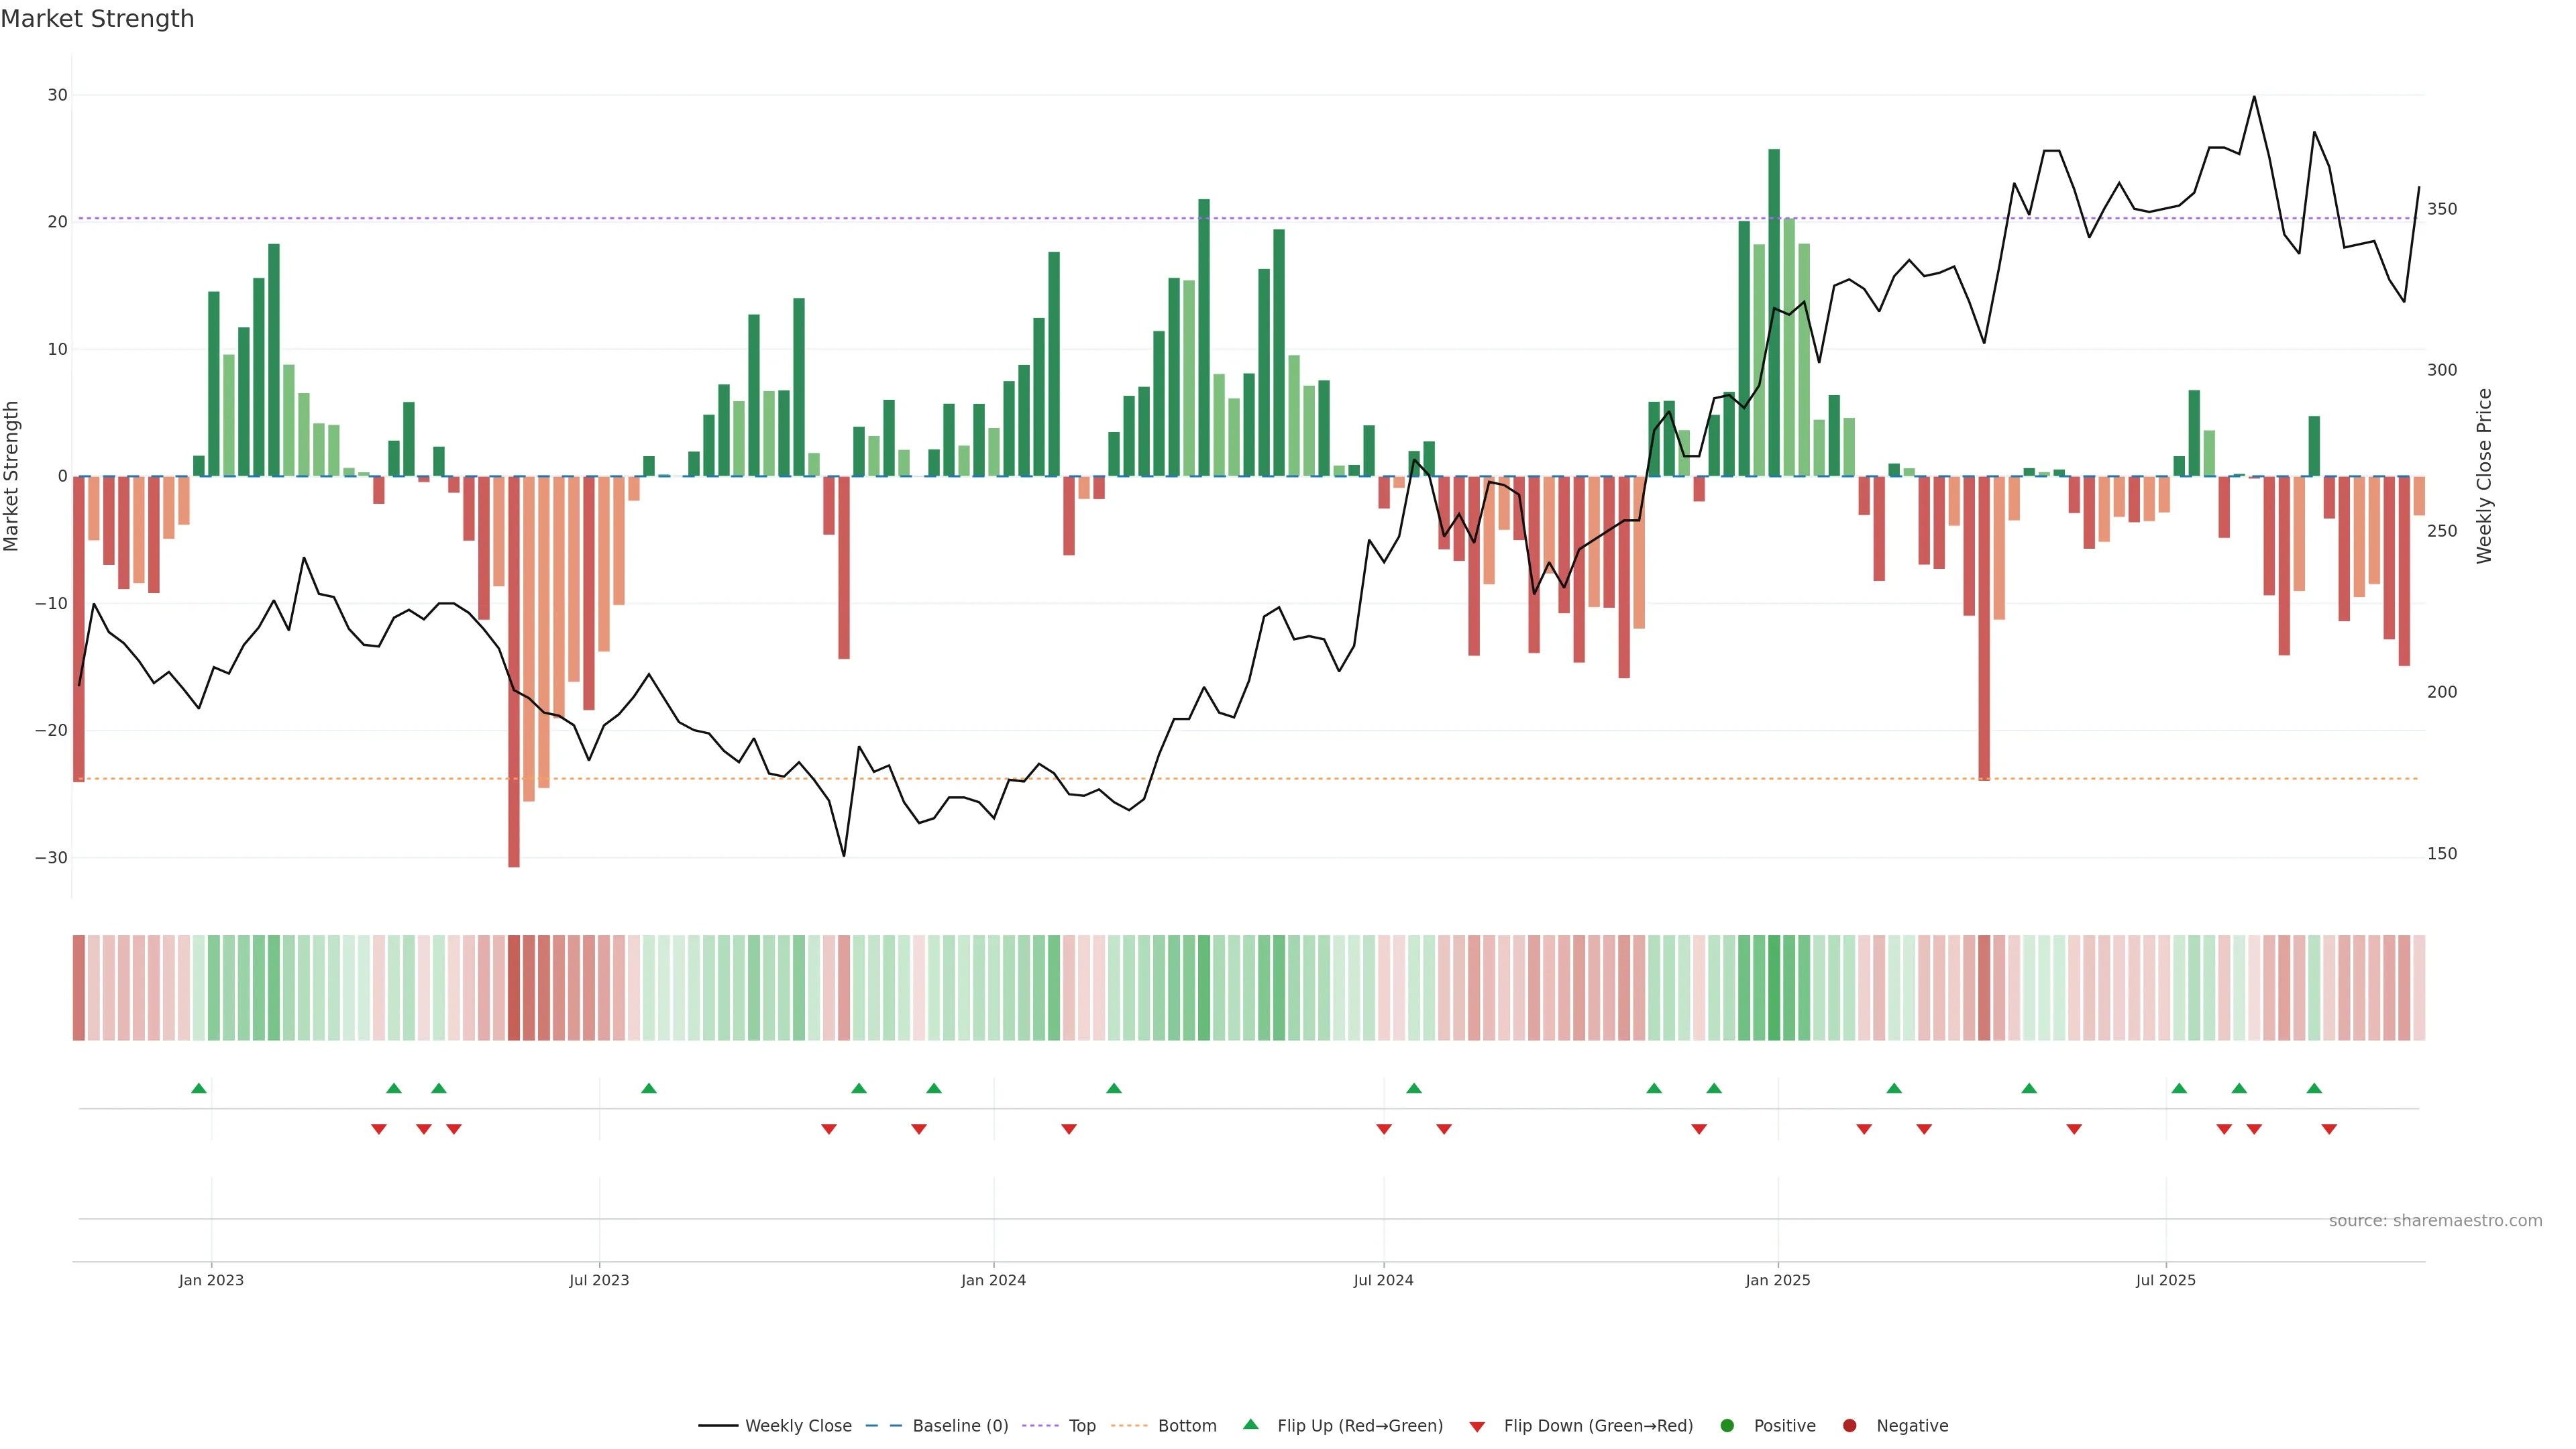Click the last red flip-down triangle marker

click(2329, 1129)
